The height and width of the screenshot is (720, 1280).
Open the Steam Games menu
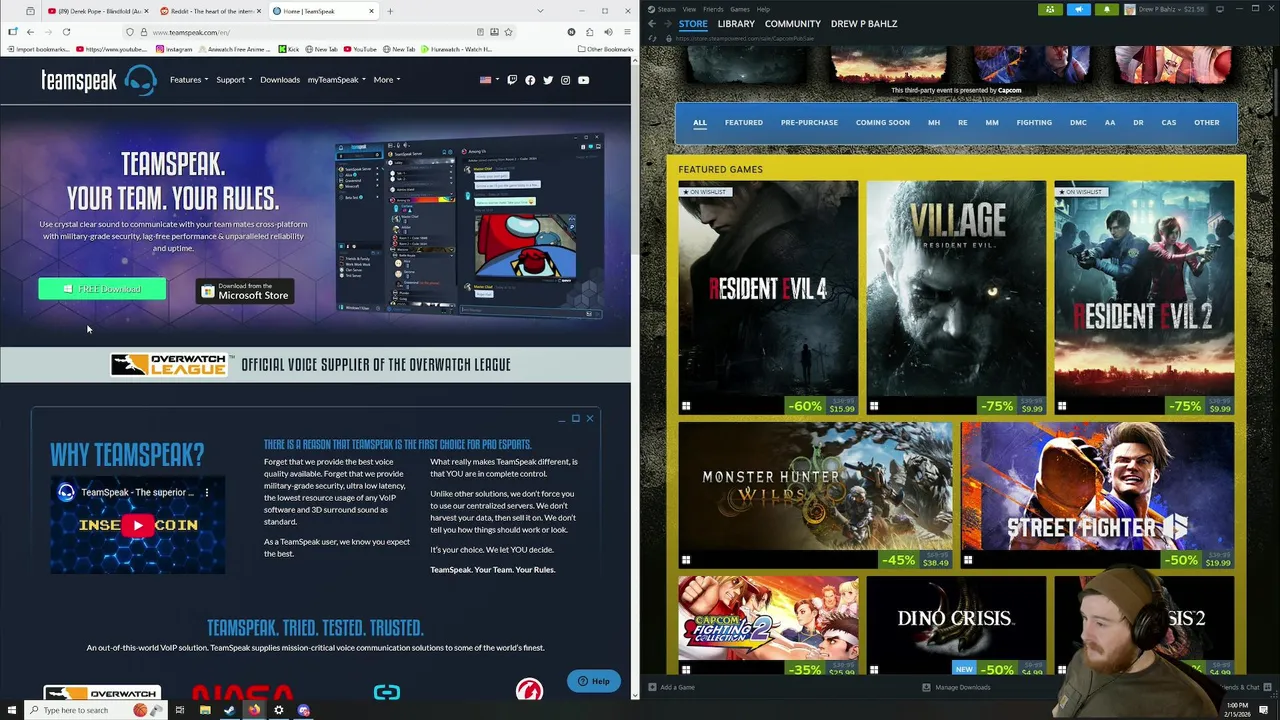(x=740, y=9)
